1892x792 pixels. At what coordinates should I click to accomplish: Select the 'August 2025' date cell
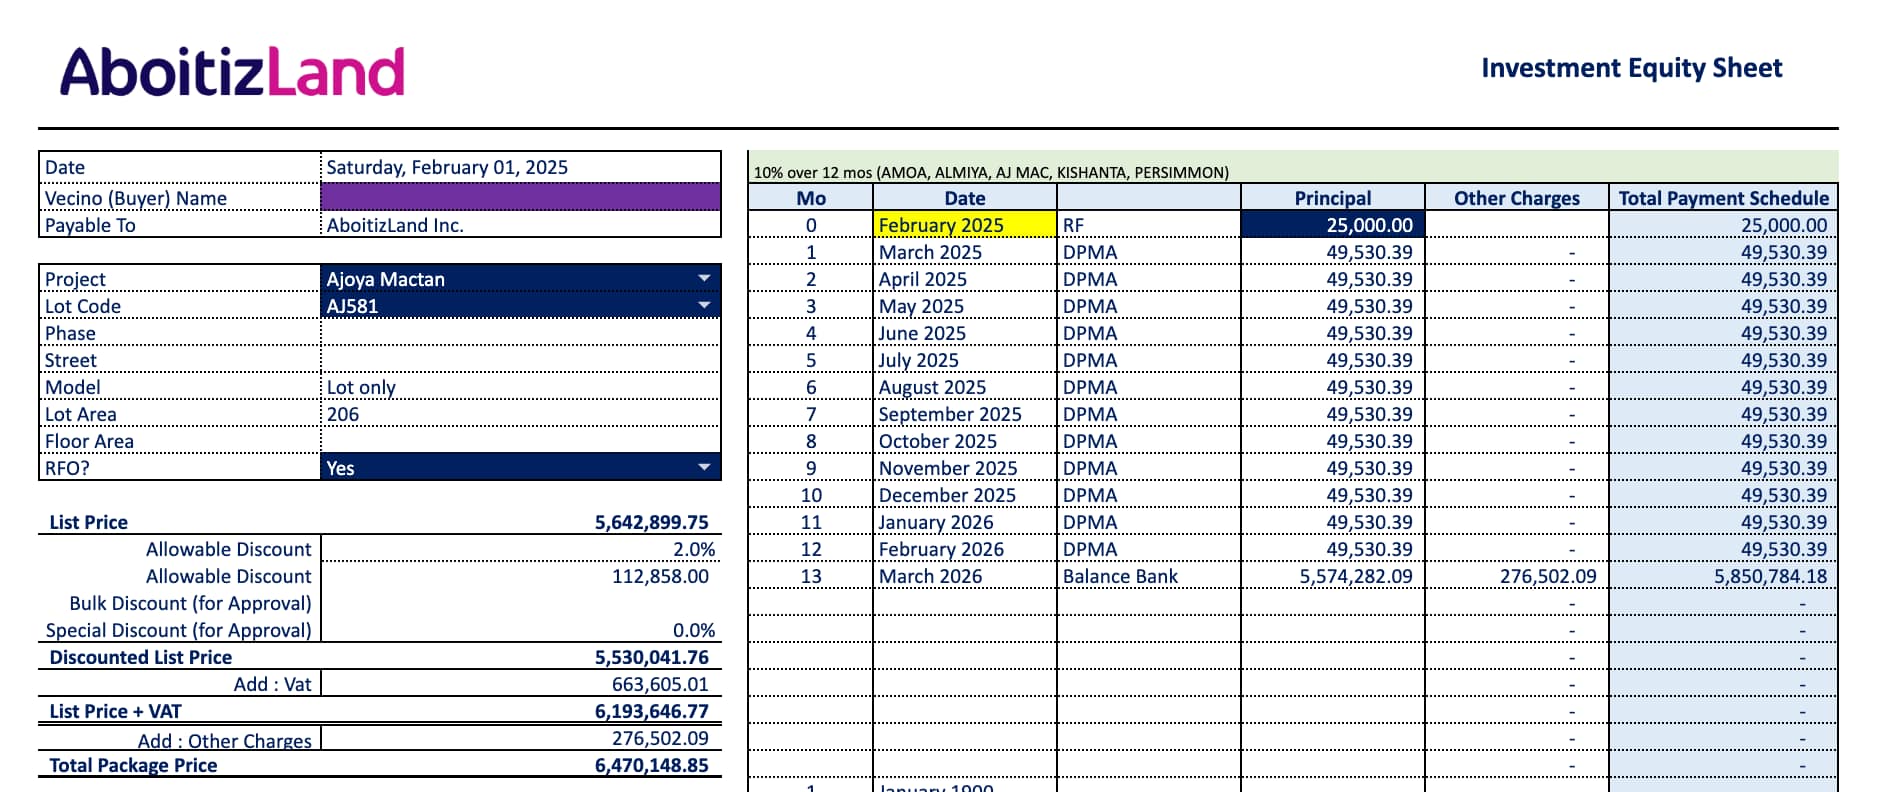click(964, 387)
